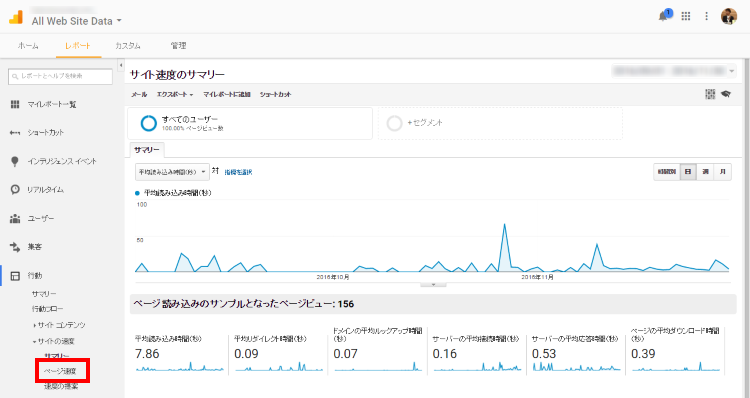The height and width of the screenshot is (398, 750).
Task: Click the report search input field
Action: pyautogui.click(x=60, y=77)
